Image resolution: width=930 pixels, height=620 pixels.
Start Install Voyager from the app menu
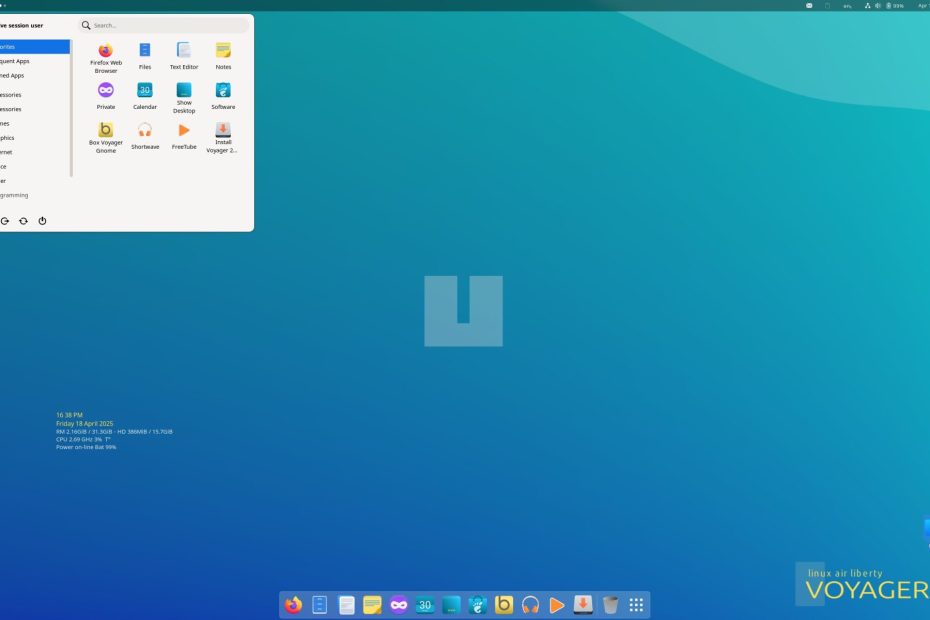coord(223,138)
